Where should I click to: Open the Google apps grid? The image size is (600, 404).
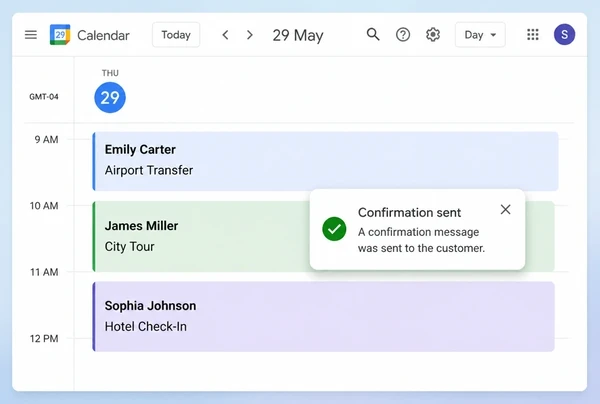(533, 35)
